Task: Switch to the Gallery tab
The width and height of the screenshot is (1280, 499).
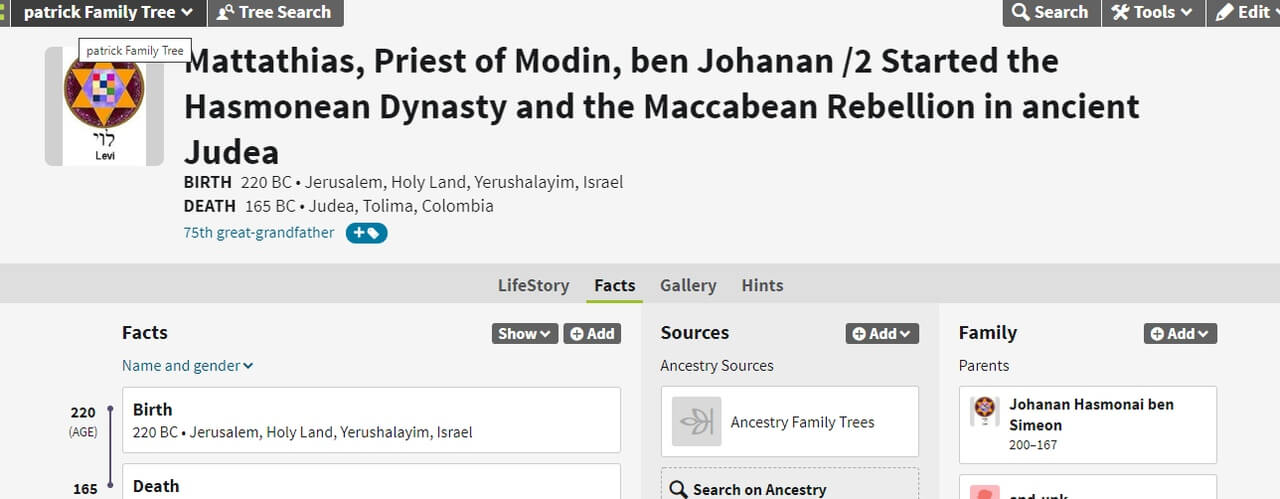Action: click(688, 285)
